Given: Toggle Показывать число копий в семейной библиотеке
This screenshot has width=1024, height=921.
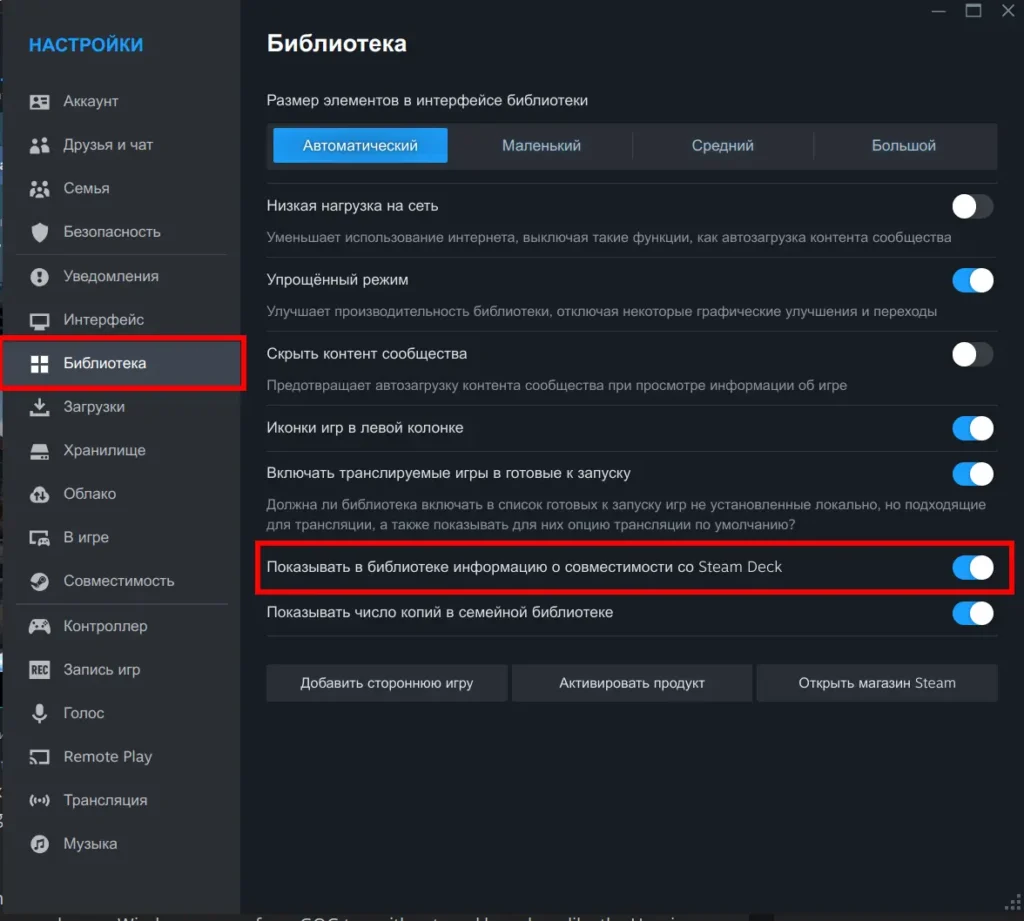Looking at the screenshot, I should (972, 613).
